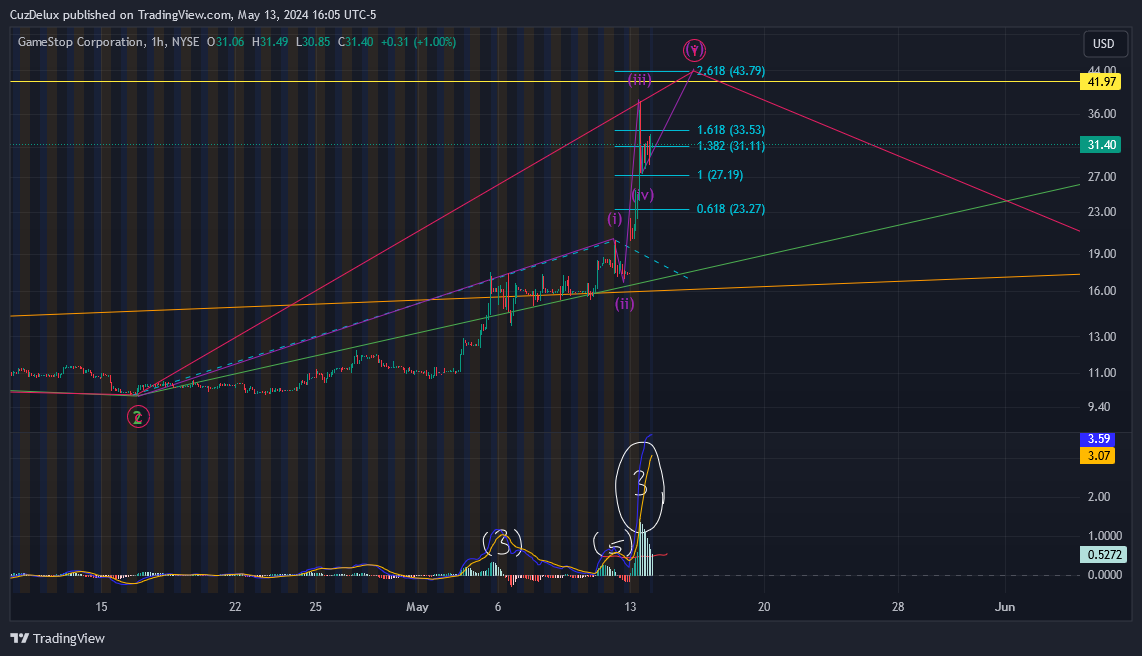This screenshot has width=1142, height=656.
Task: Click the 1.382 (31.11) Fibonacci label
Action: pos(731,146)
